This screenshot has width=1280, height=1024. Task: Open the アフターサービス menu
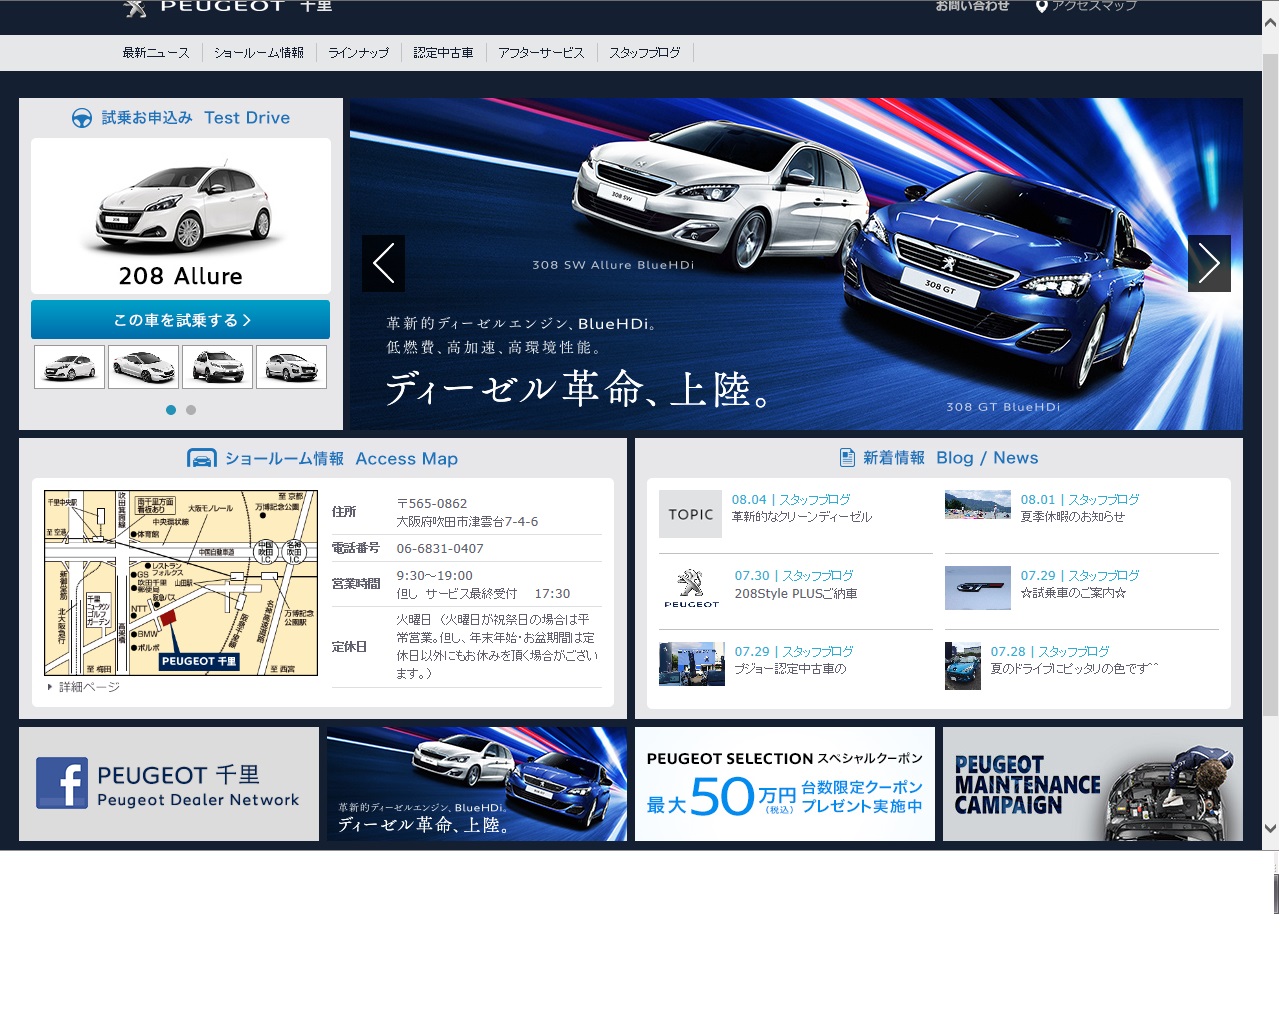541,53
